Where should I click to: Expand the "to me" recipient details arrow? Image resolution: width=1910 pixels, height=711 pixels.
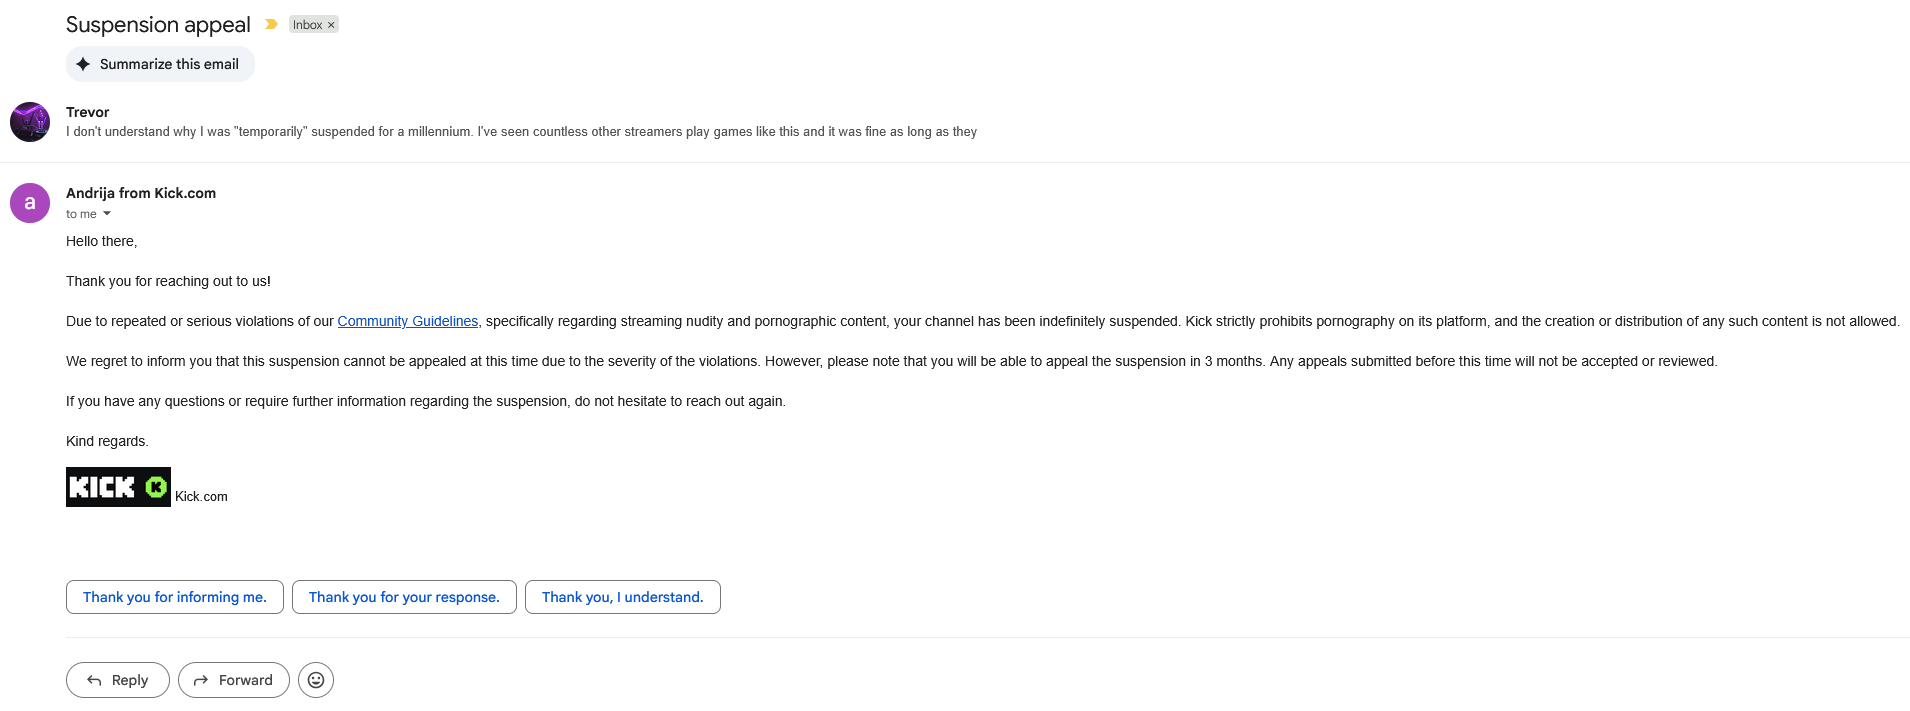[107, 214]
